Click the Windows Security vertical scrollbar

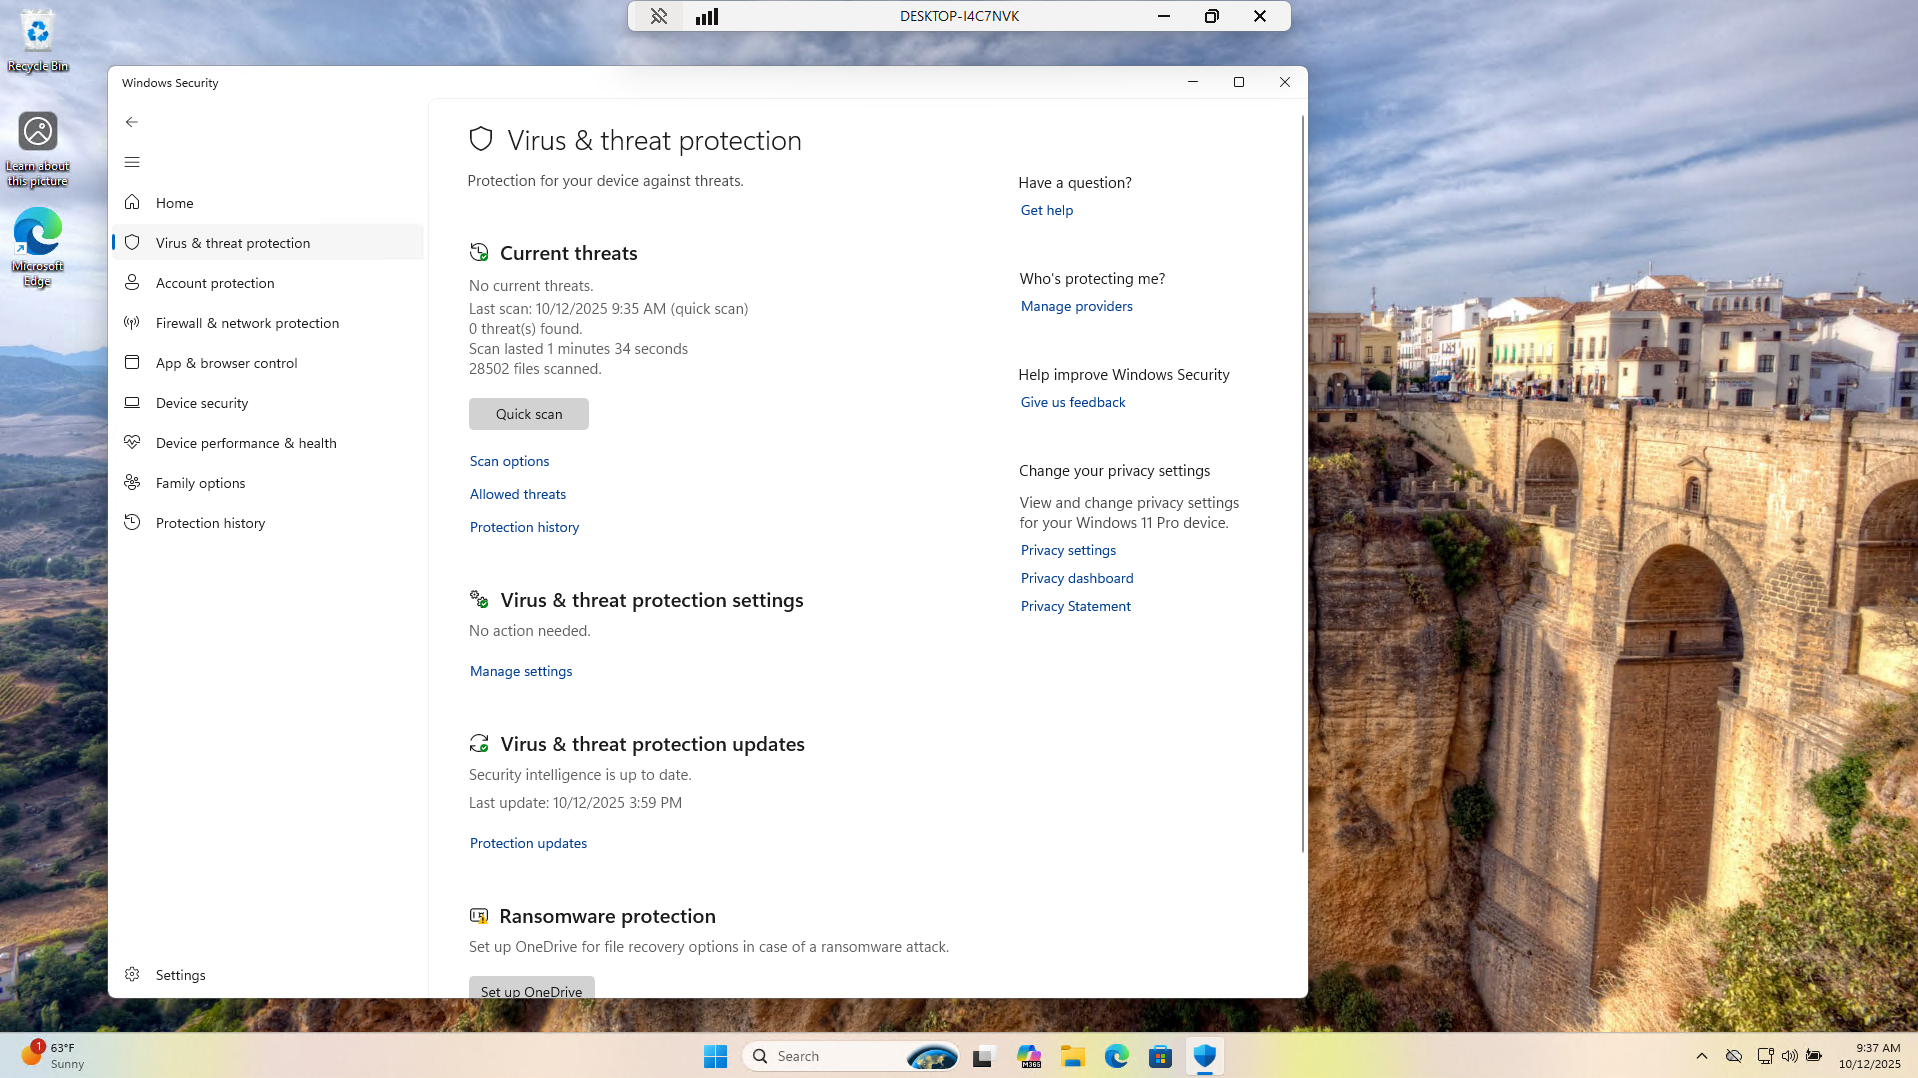tap(1302, 480)
